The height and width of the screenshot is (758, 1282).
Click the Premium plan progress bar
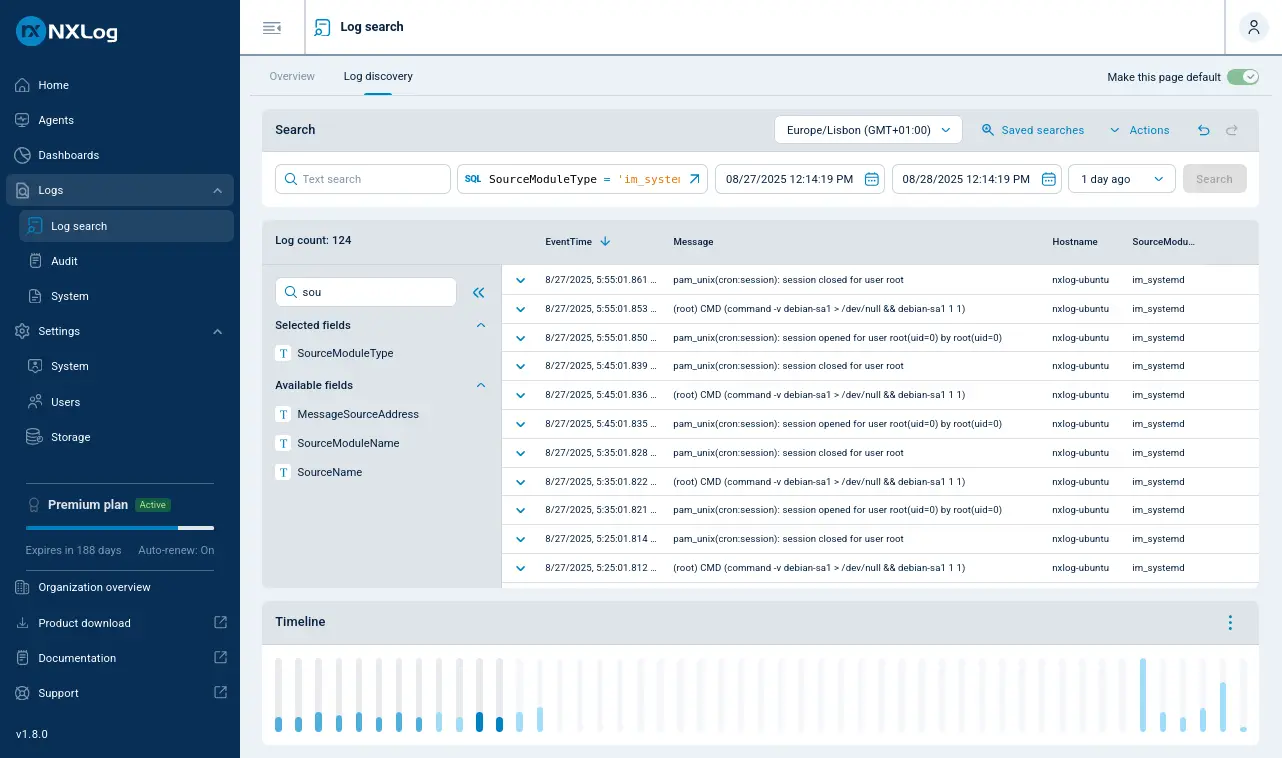[120, 527]
